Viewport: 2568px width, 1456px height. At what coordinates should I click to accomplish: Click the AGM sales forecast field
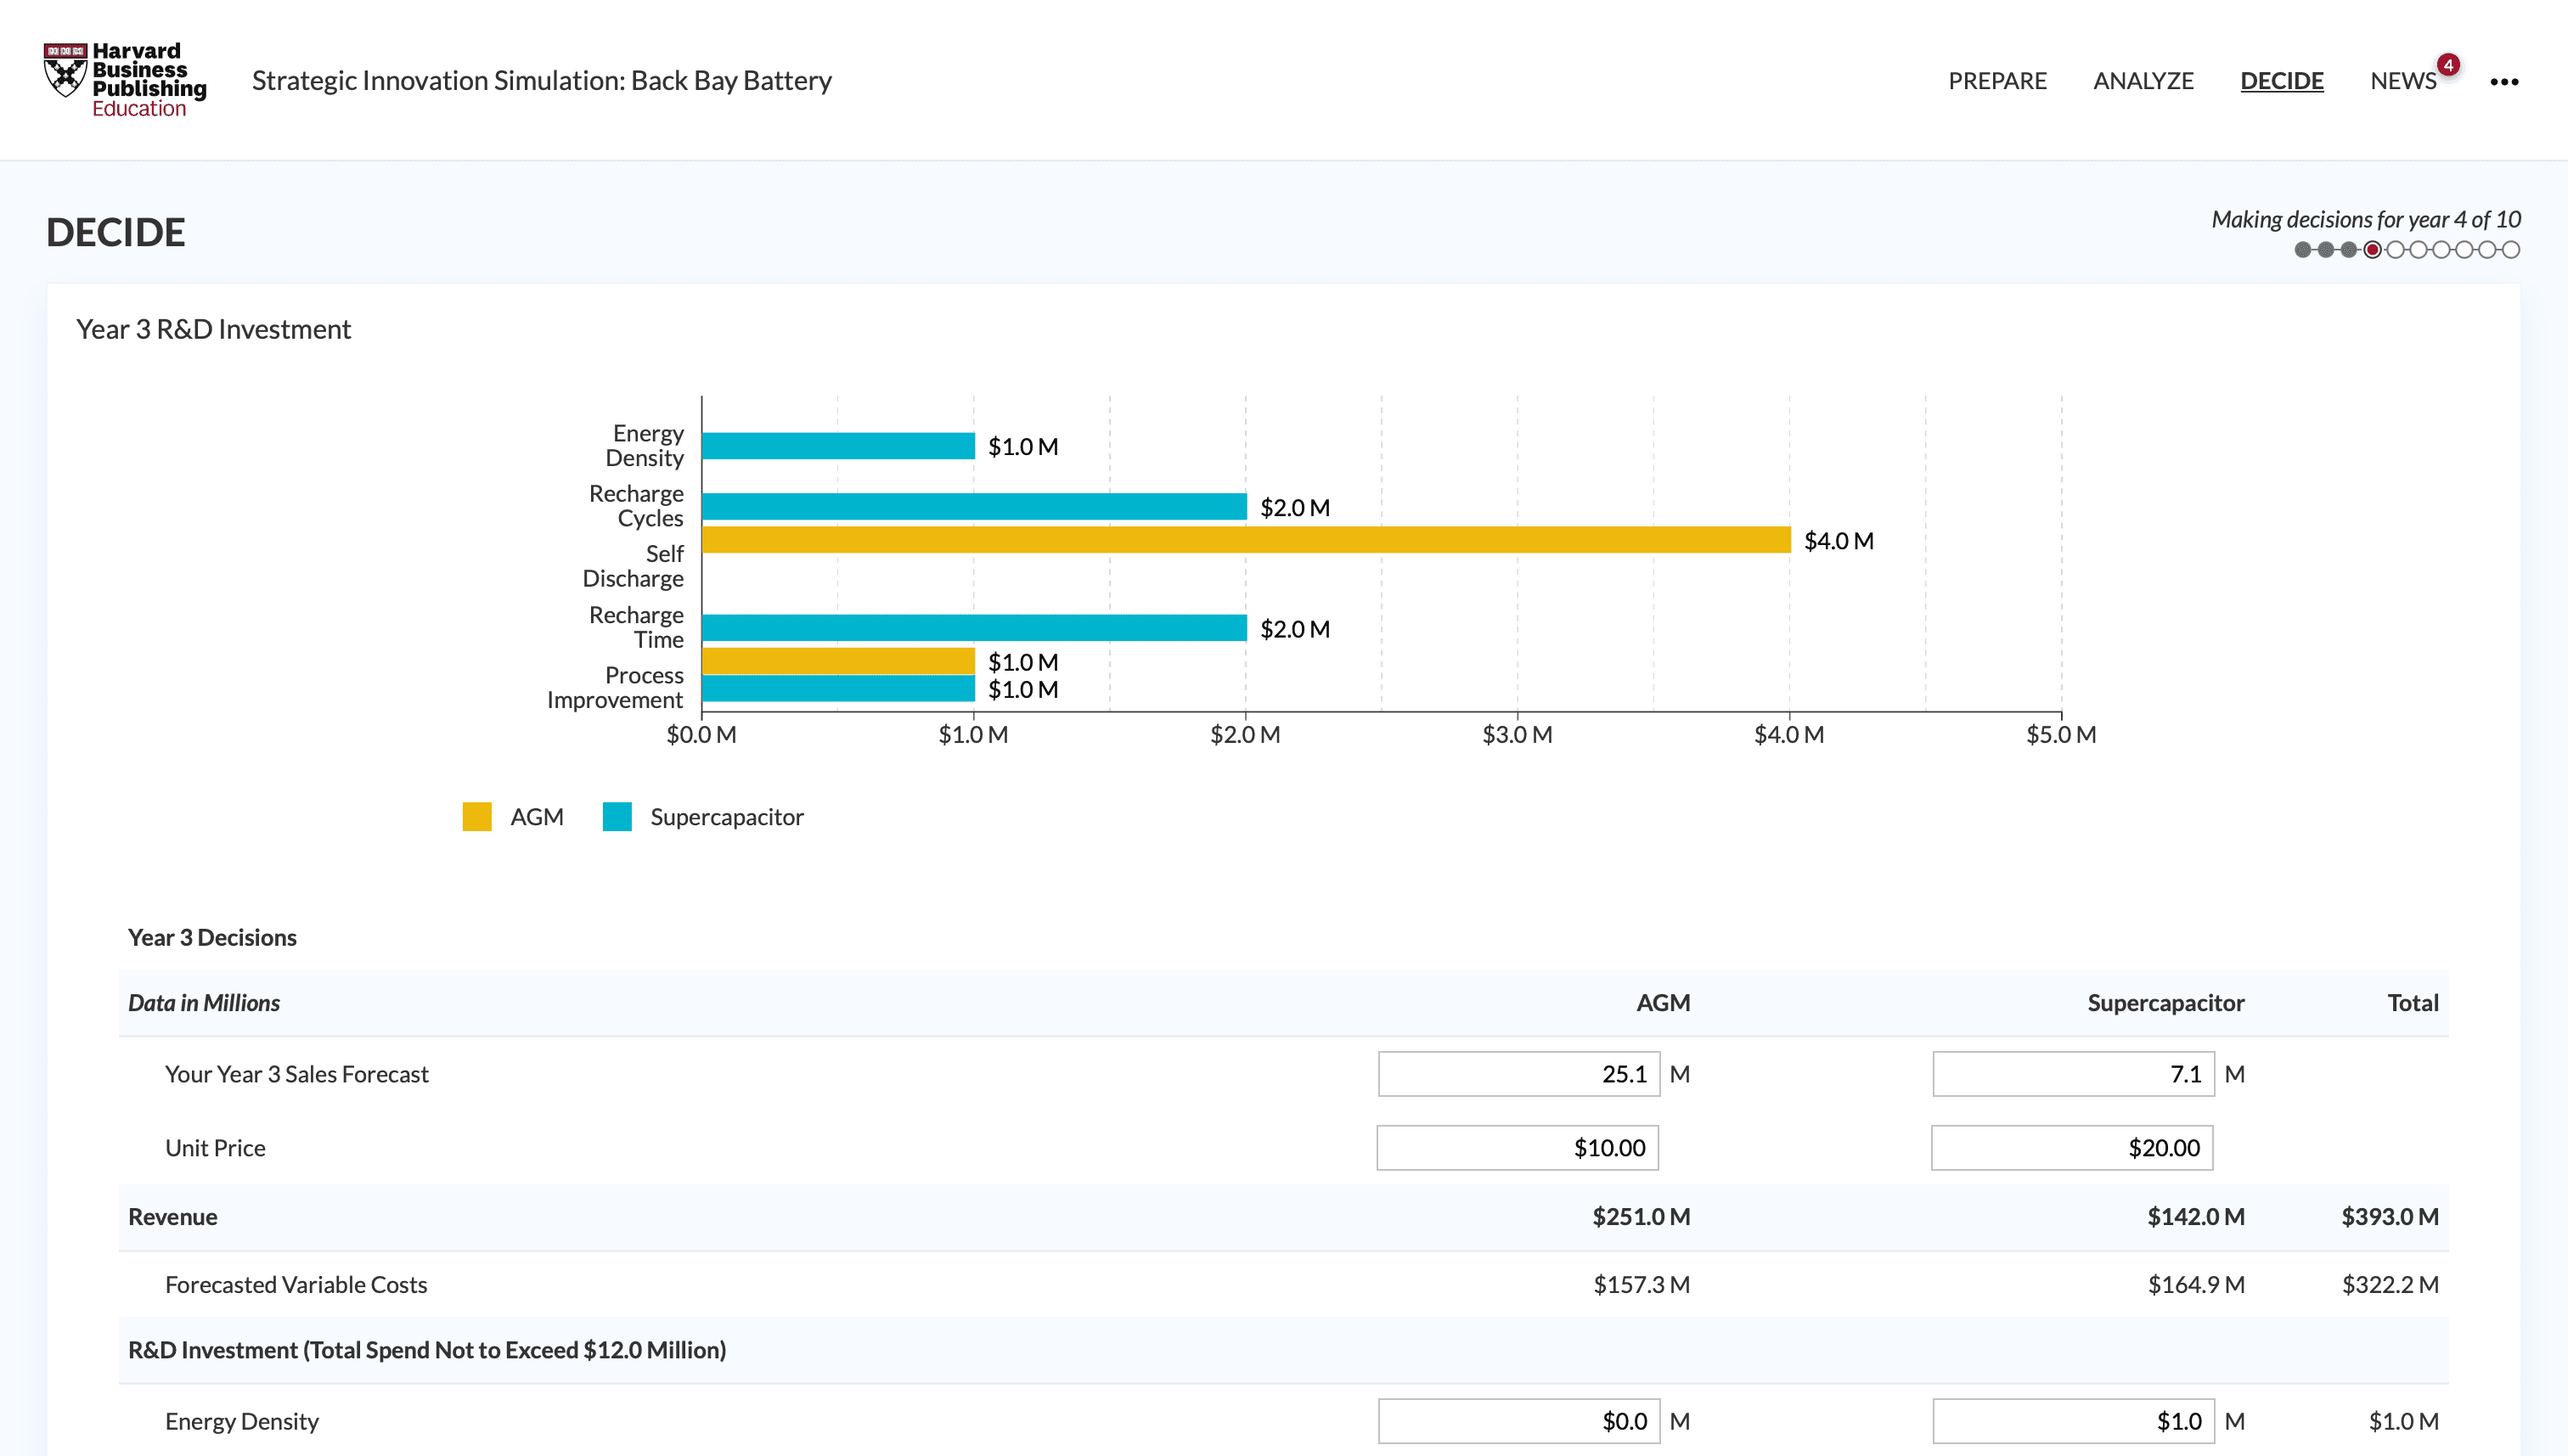pos(1518,1074)
